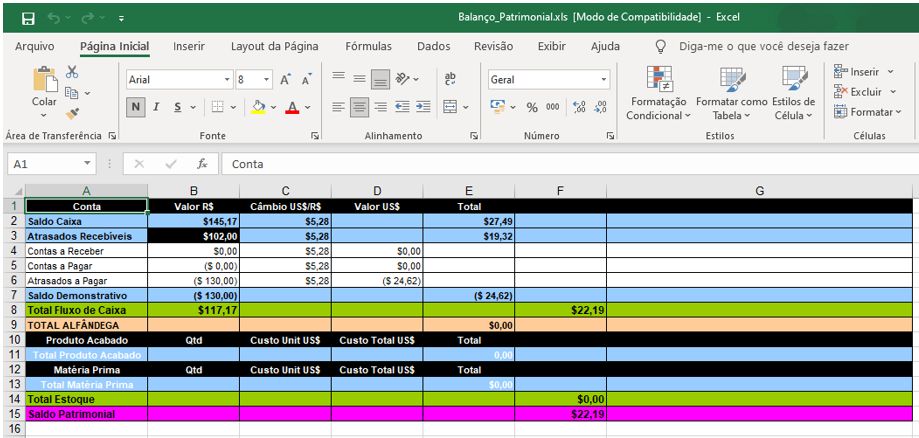Click the Save icon in title bar

pos(28,19)
